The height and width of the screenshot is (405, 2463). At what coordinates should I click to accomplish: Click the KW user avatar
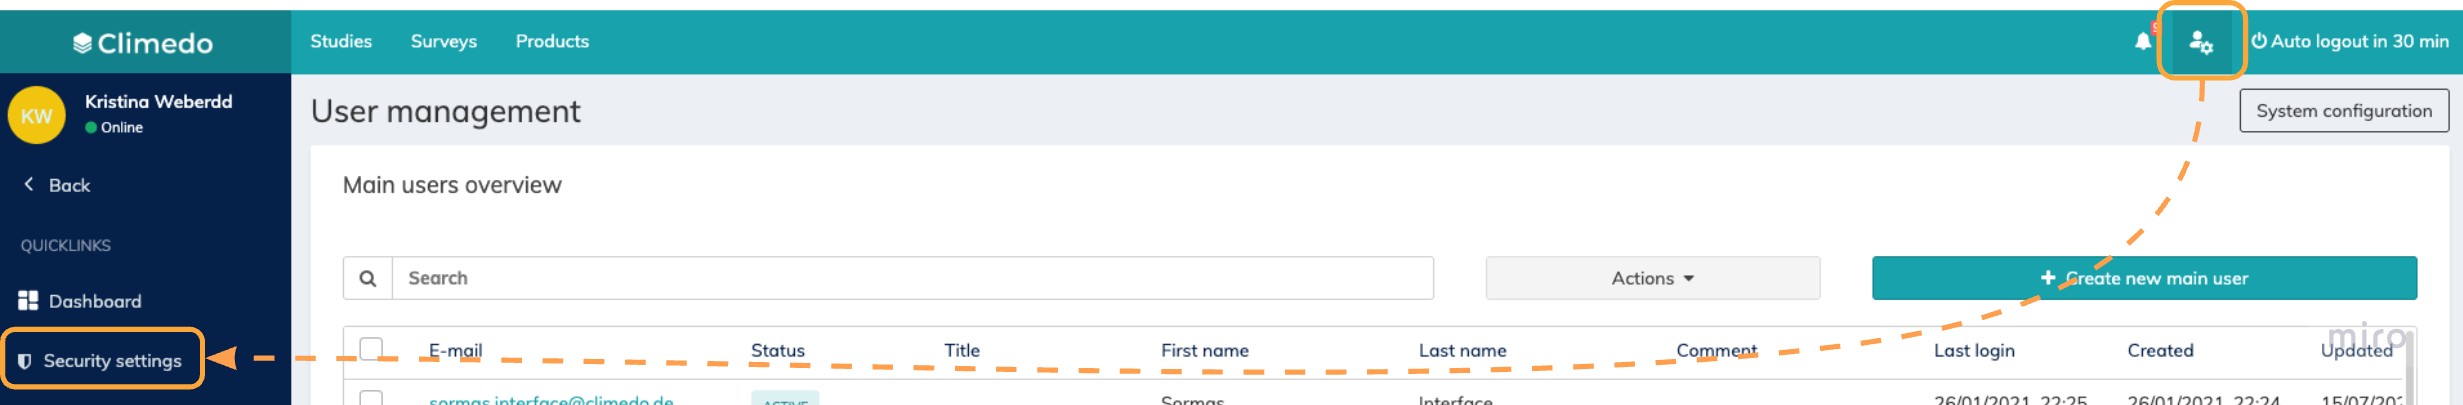click(37, 115)
